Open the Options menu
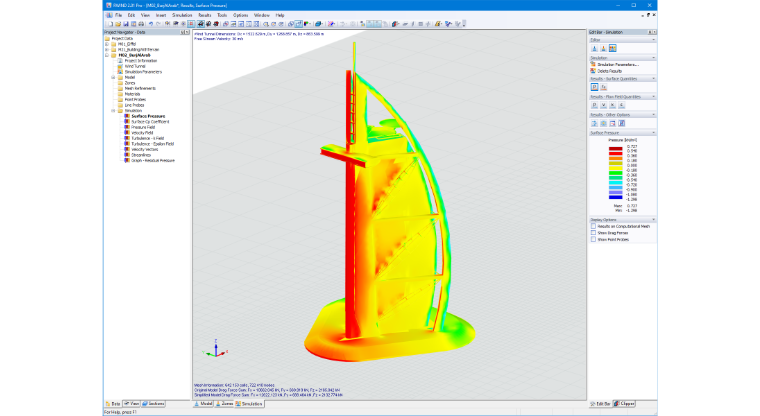Viewport: 760px width, 416px height. (240, 16)
